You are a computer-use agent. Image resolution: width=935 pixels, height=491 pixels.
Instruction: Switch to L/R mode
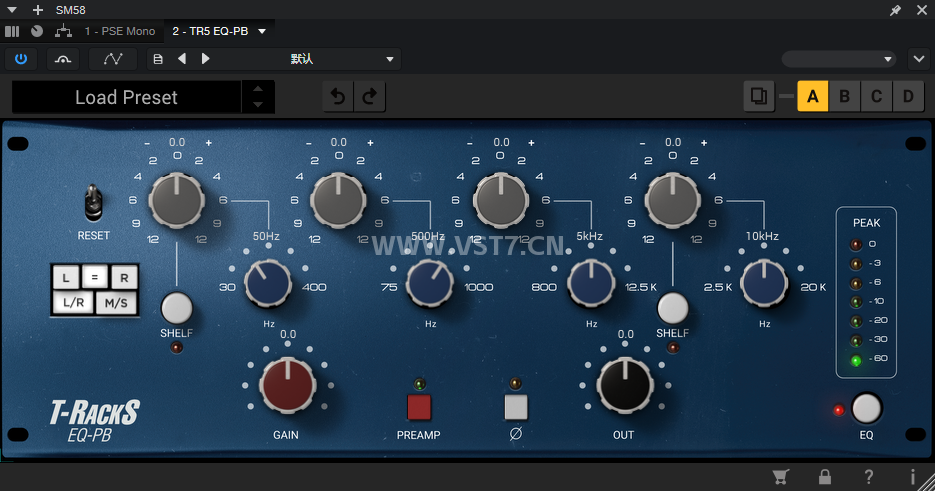73,302
